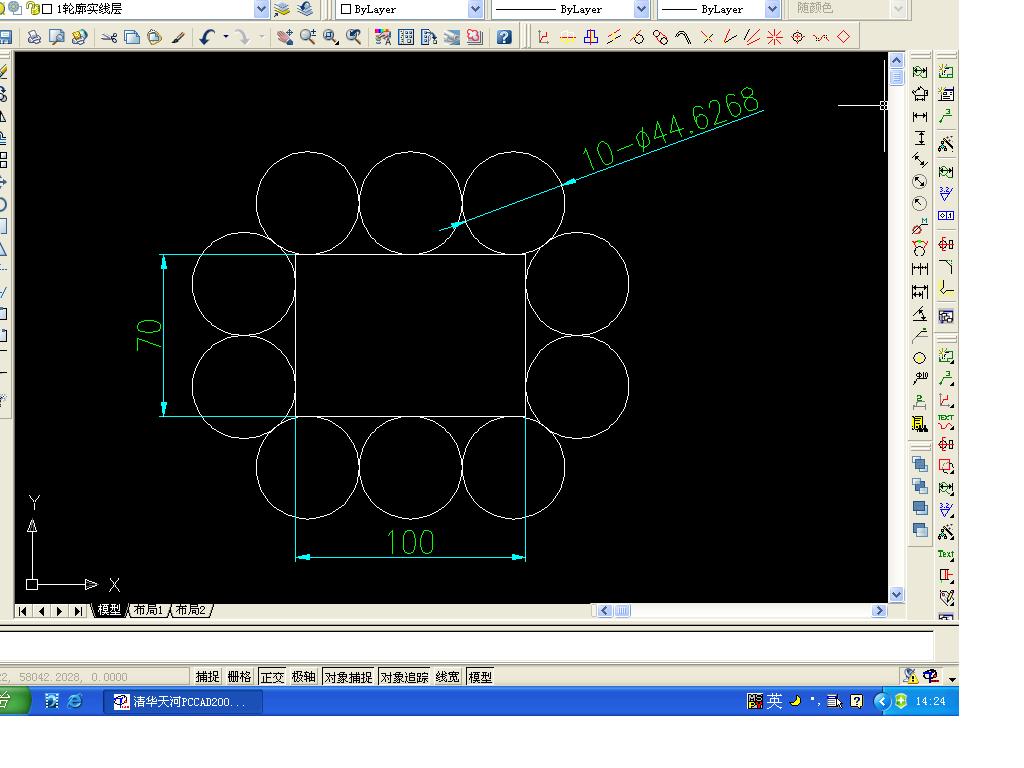Image resolution: width=1024 pixels, height=768 pixels.
Task: Open the linetype ByLayer dropdown
Action: 641,9
